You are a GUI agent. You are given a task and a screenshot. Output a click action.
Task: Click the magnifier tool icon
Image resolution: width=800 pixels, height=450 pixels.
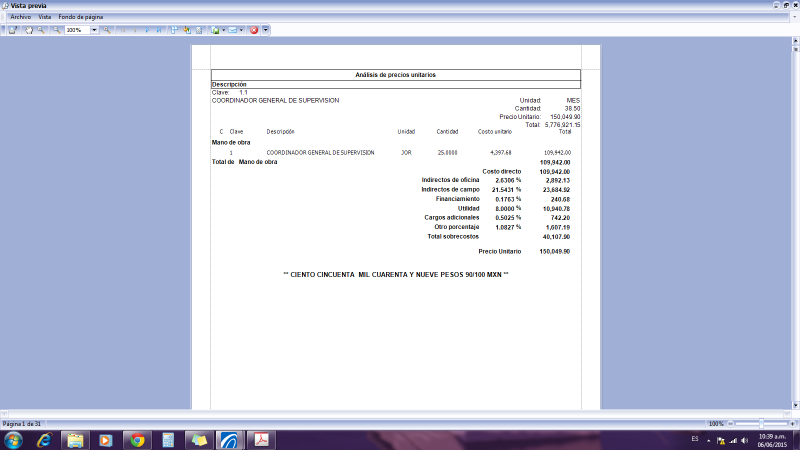coord(41,30)
